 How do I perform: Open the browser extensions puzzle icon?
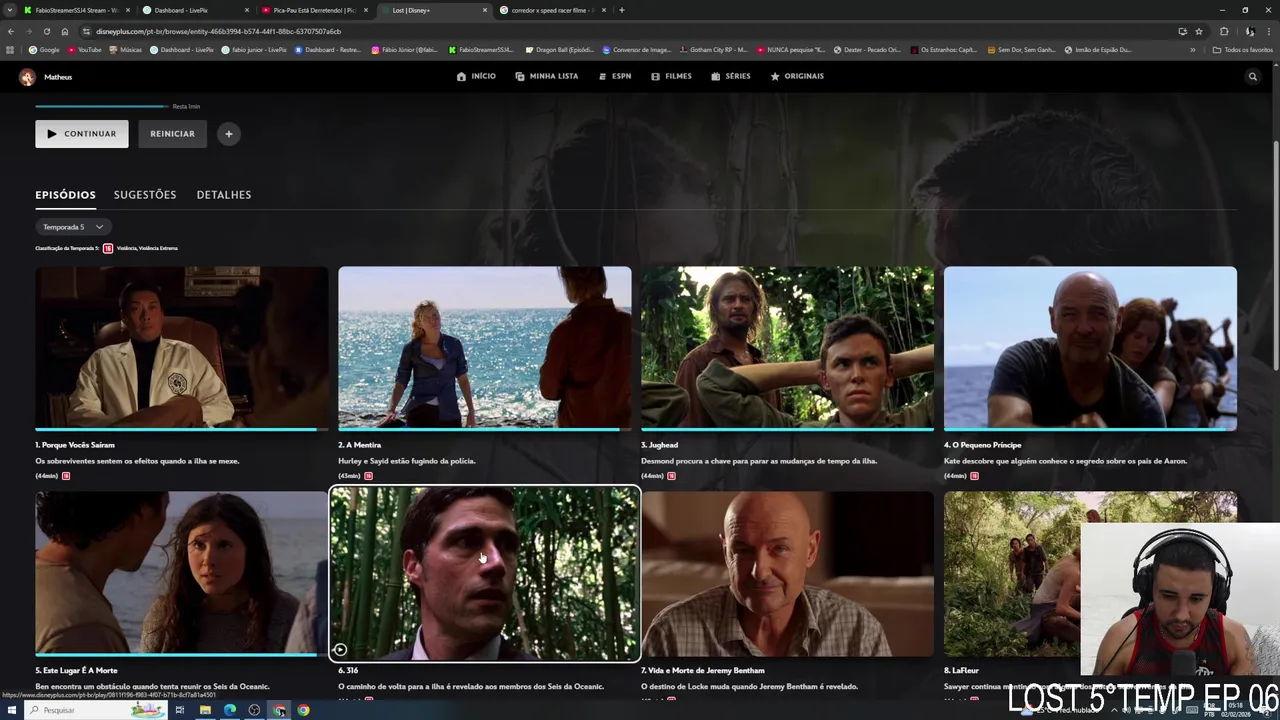click(x=1224, y=31)
